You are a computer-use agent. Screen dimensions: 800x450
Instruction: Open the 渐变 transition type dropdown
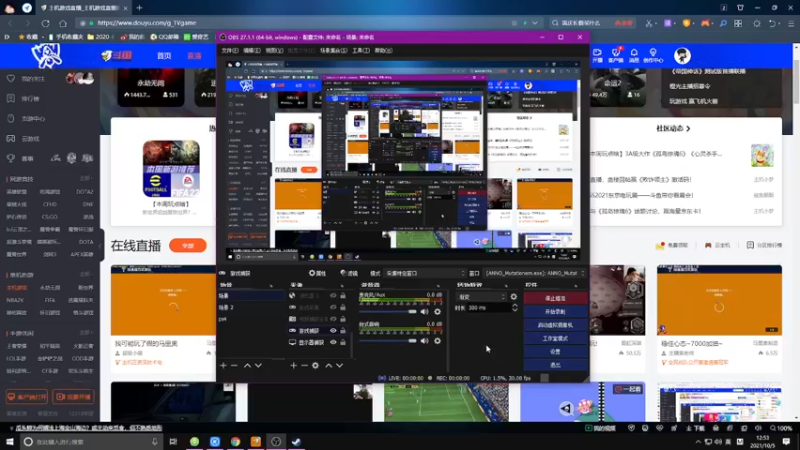point(481,297)
